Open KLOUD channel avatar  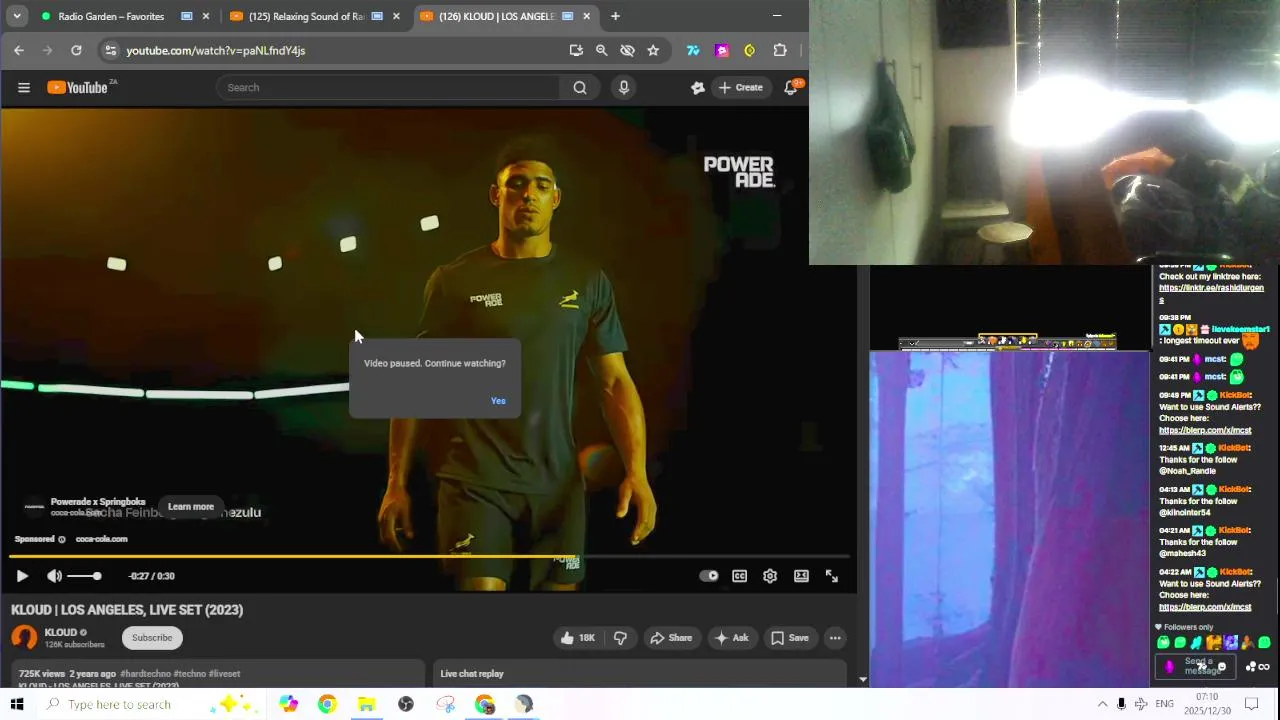click(x=24, y=637)
